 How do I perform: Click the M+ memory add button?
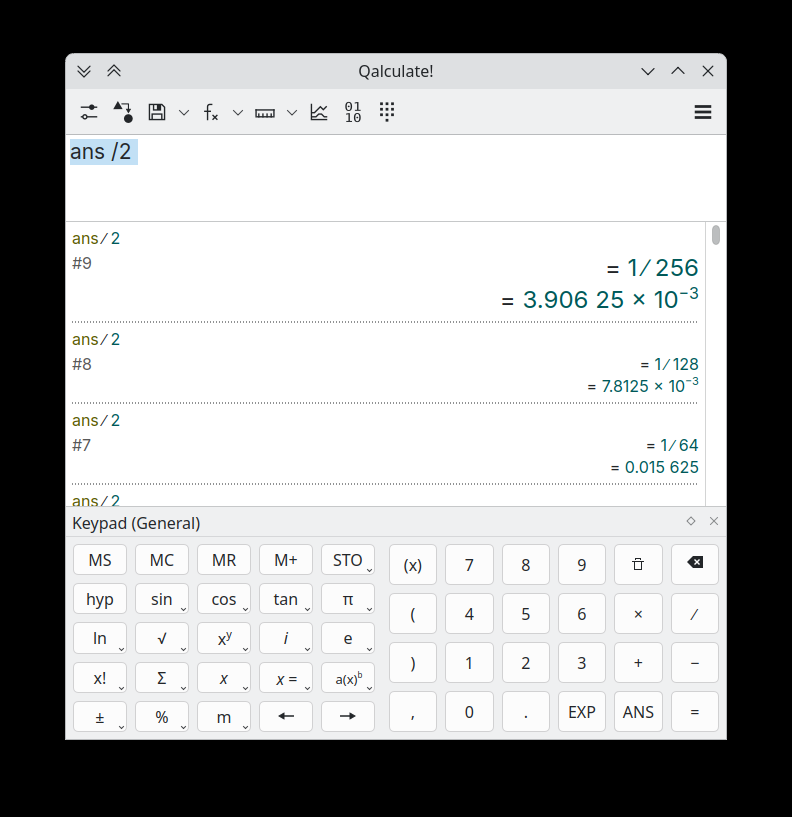click(x=286, y=560)
